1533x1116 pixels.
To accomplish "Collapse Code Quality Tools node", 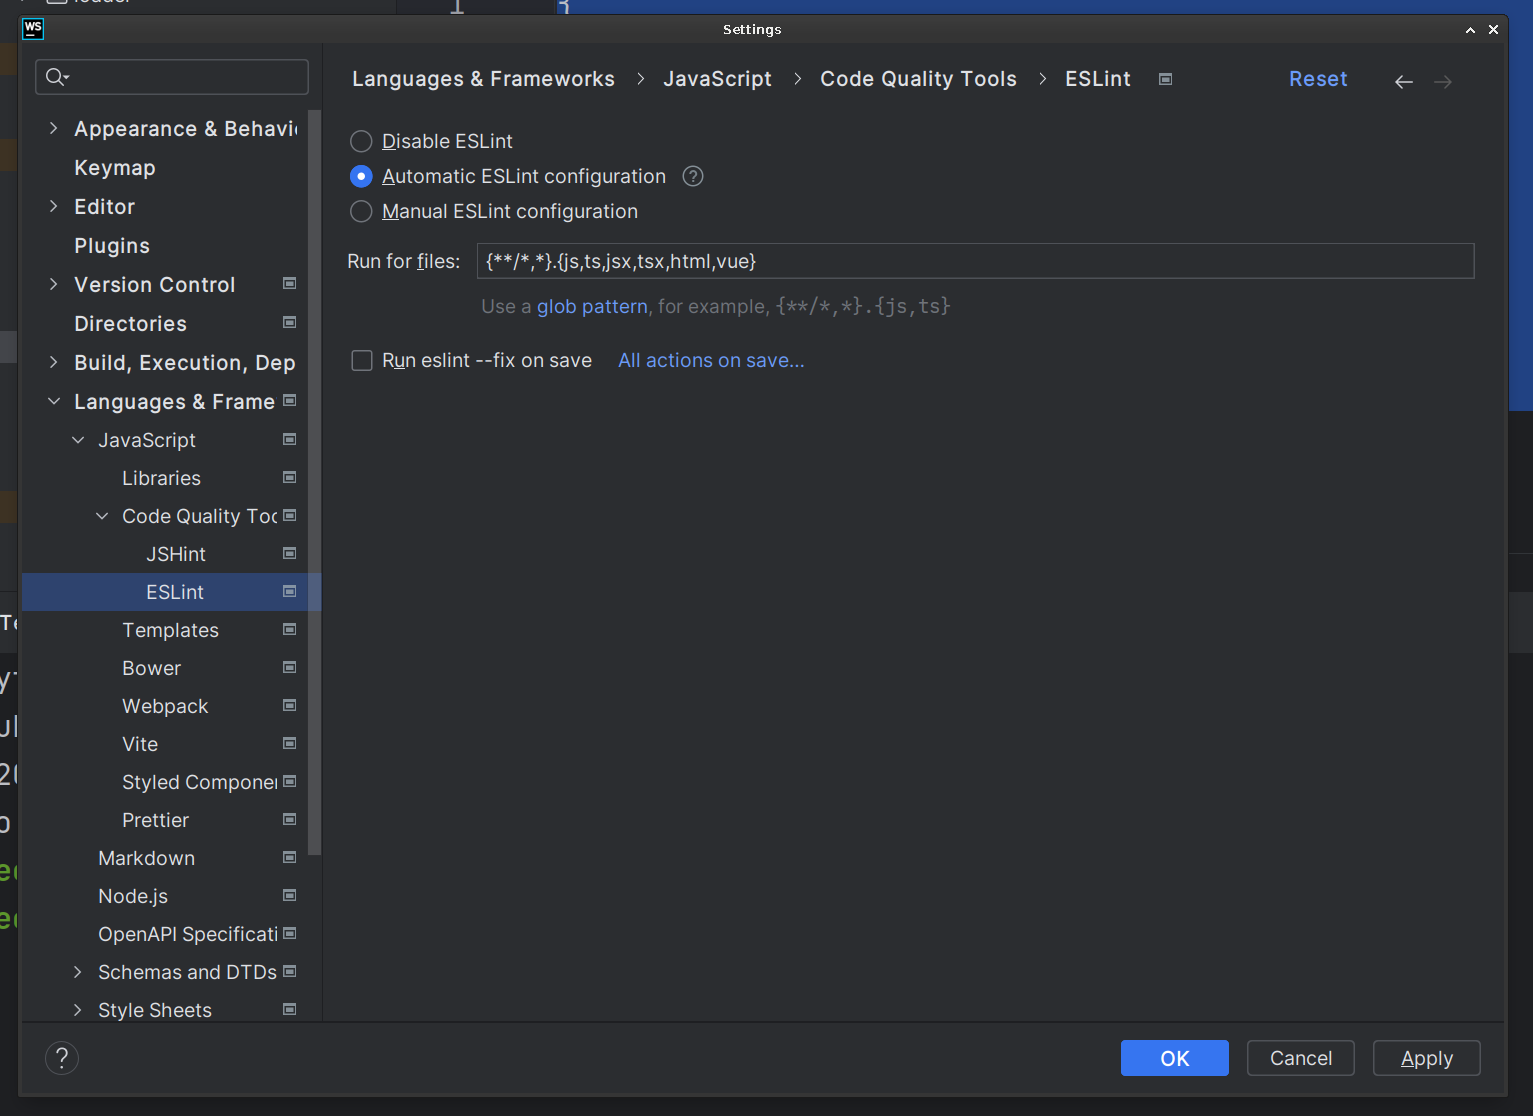I will click(102, 516).
